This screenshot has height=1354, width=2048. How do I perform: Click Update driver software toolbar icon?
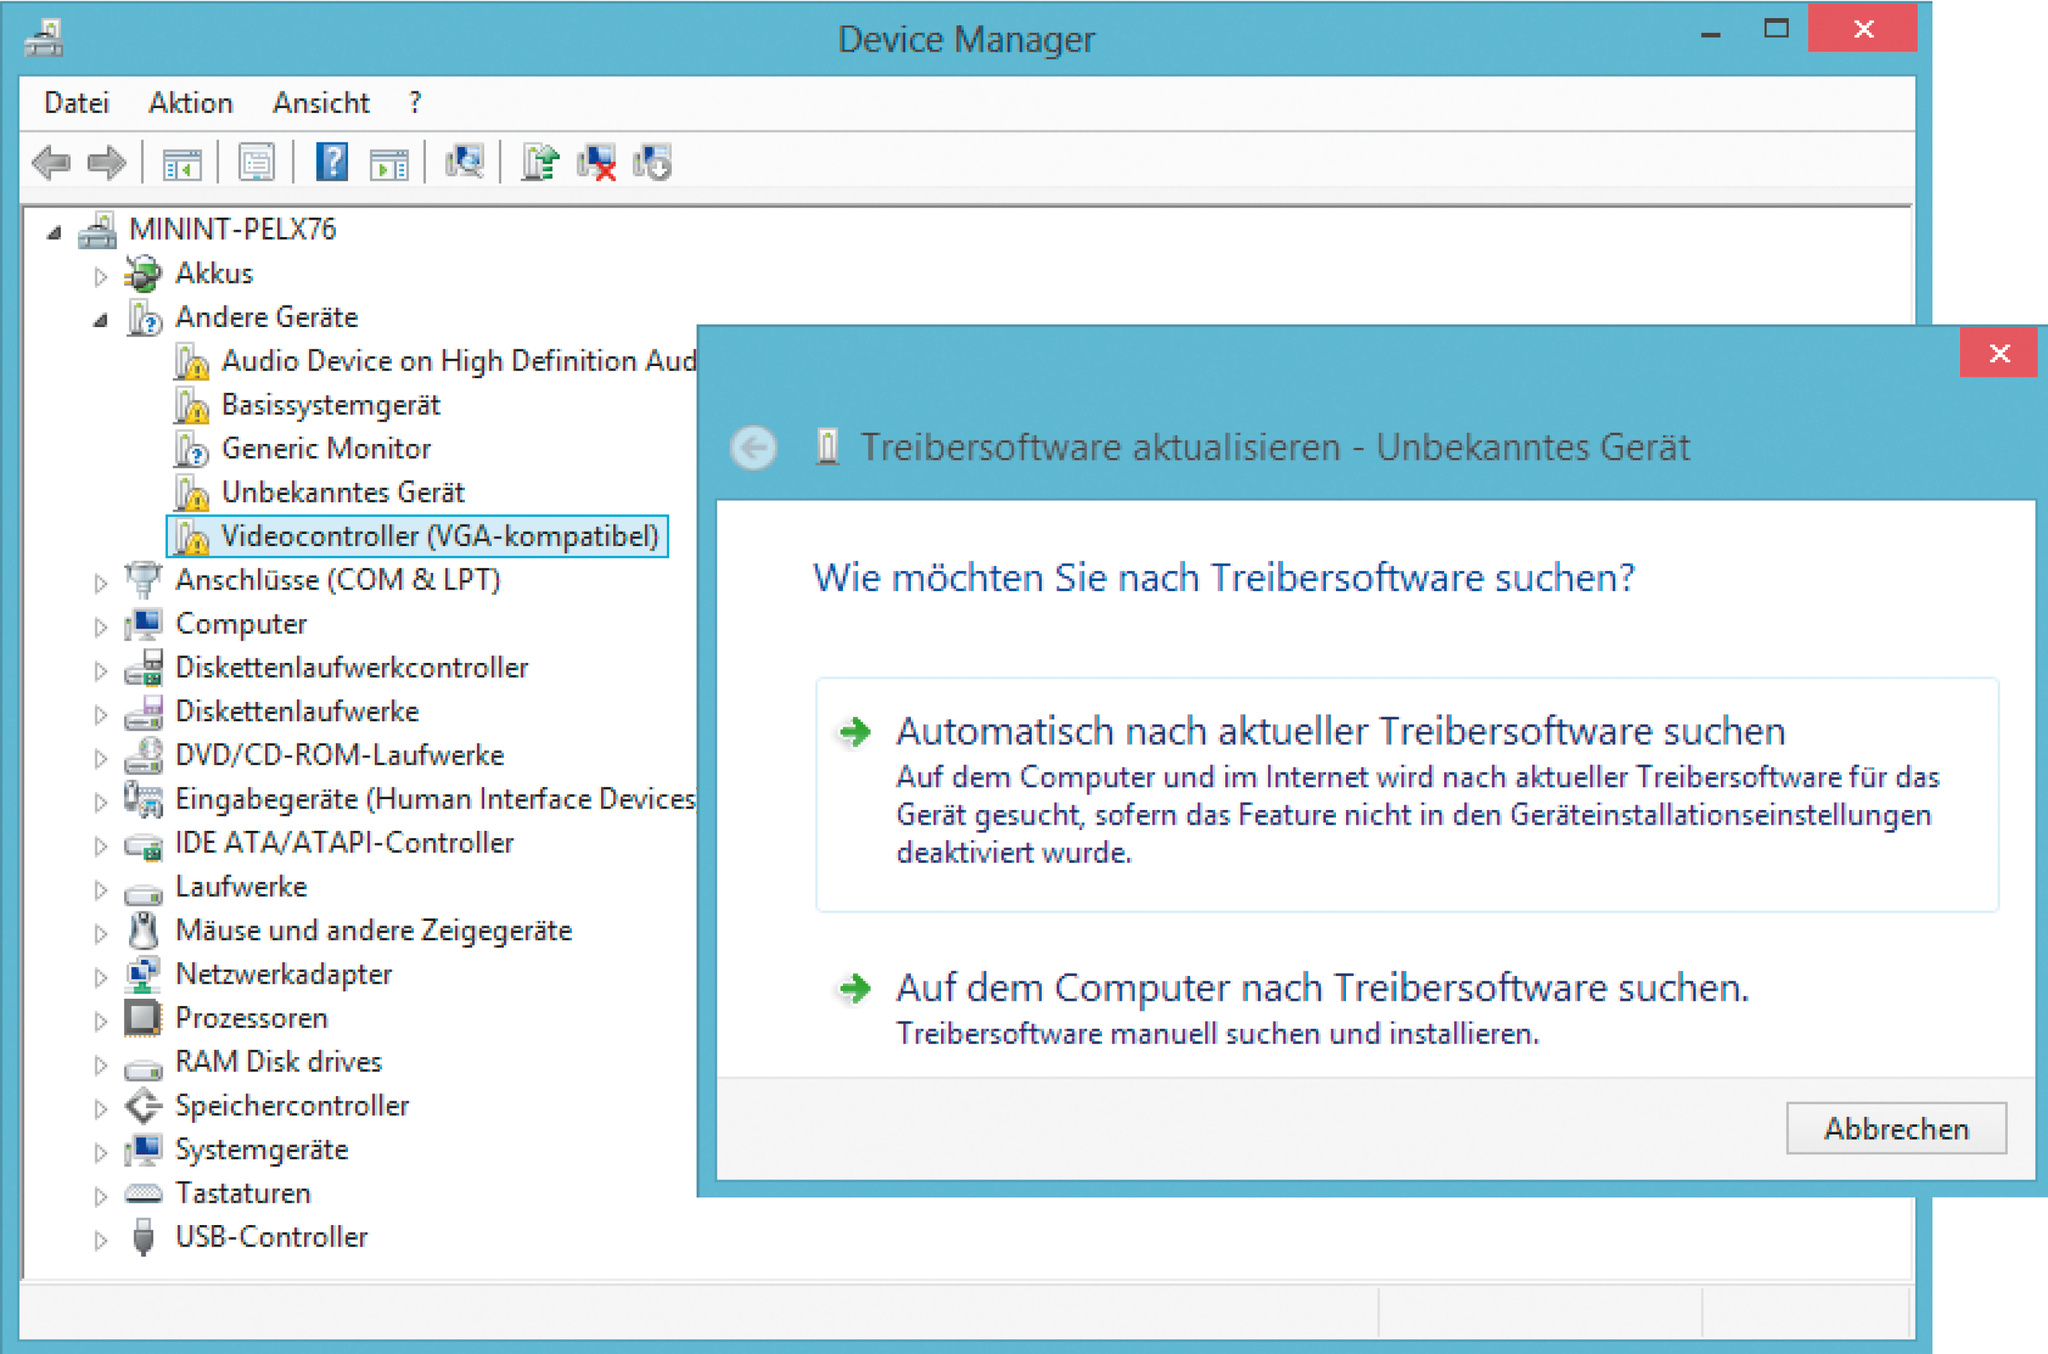(541, 162)
